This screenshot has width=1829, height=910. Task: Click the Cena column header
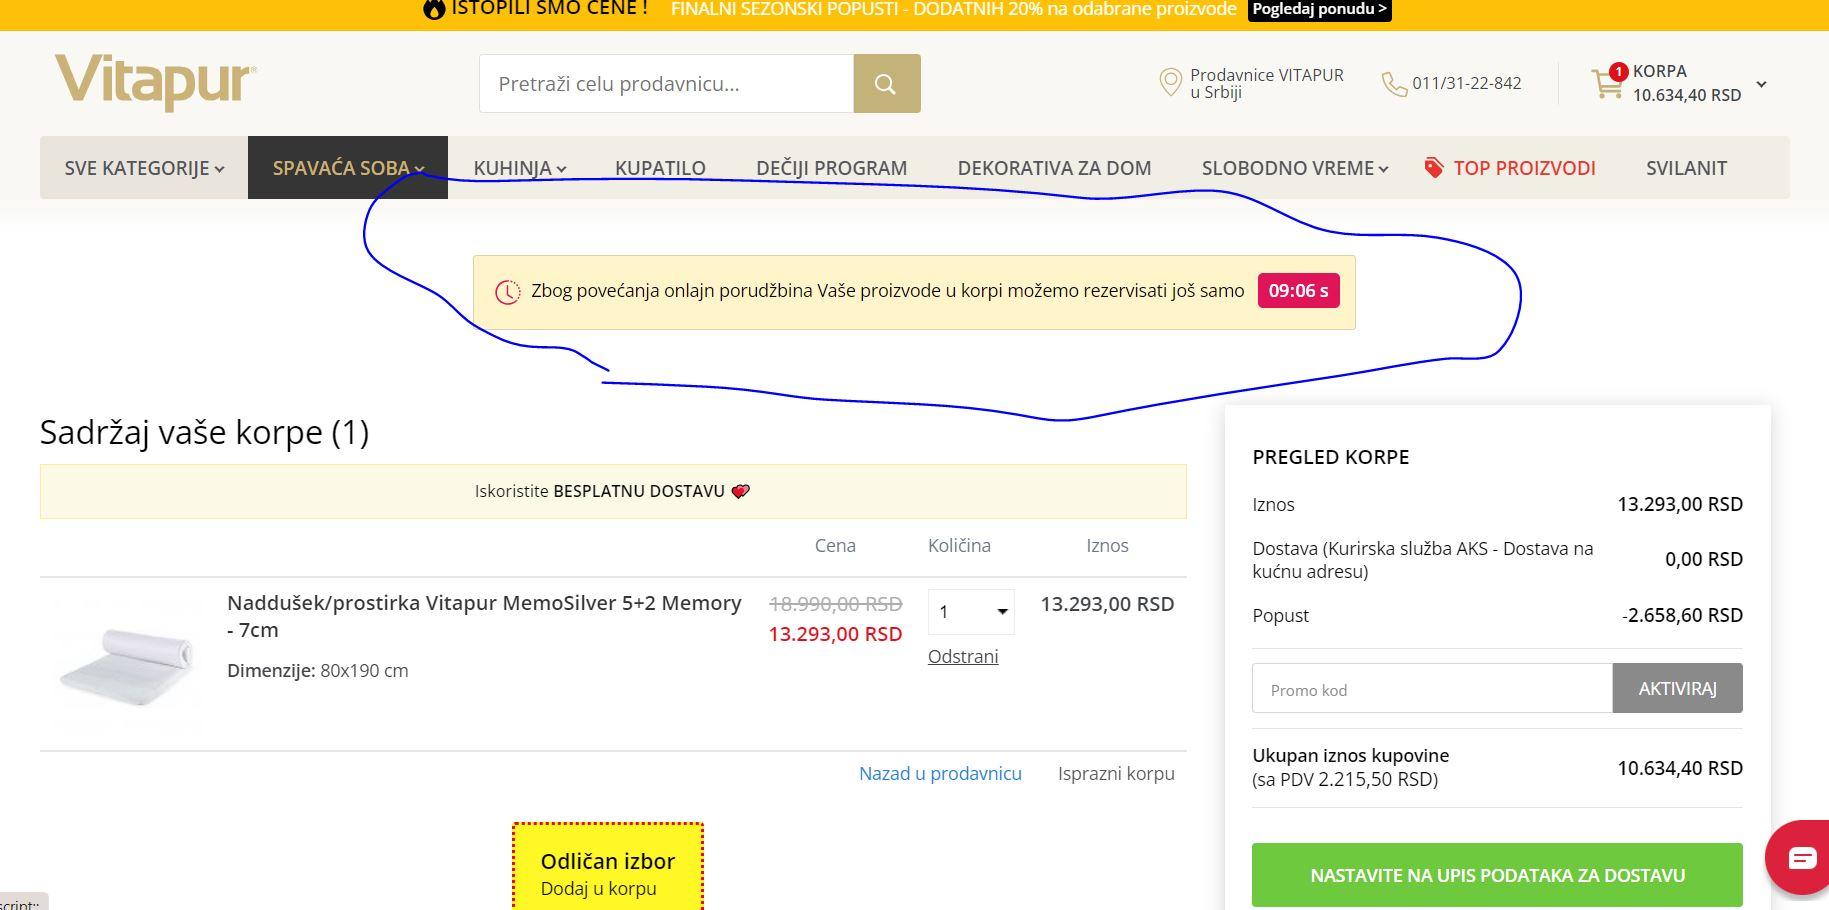point(835,546)
